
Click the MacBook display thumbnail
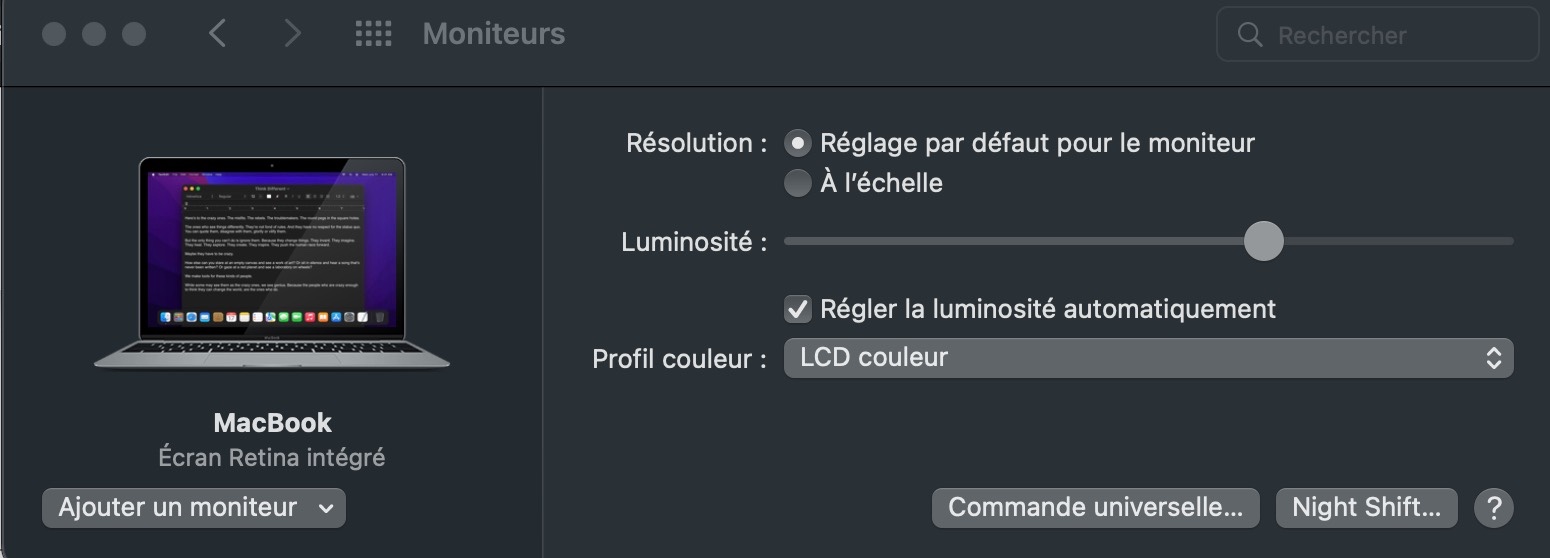tap(272, 262)
